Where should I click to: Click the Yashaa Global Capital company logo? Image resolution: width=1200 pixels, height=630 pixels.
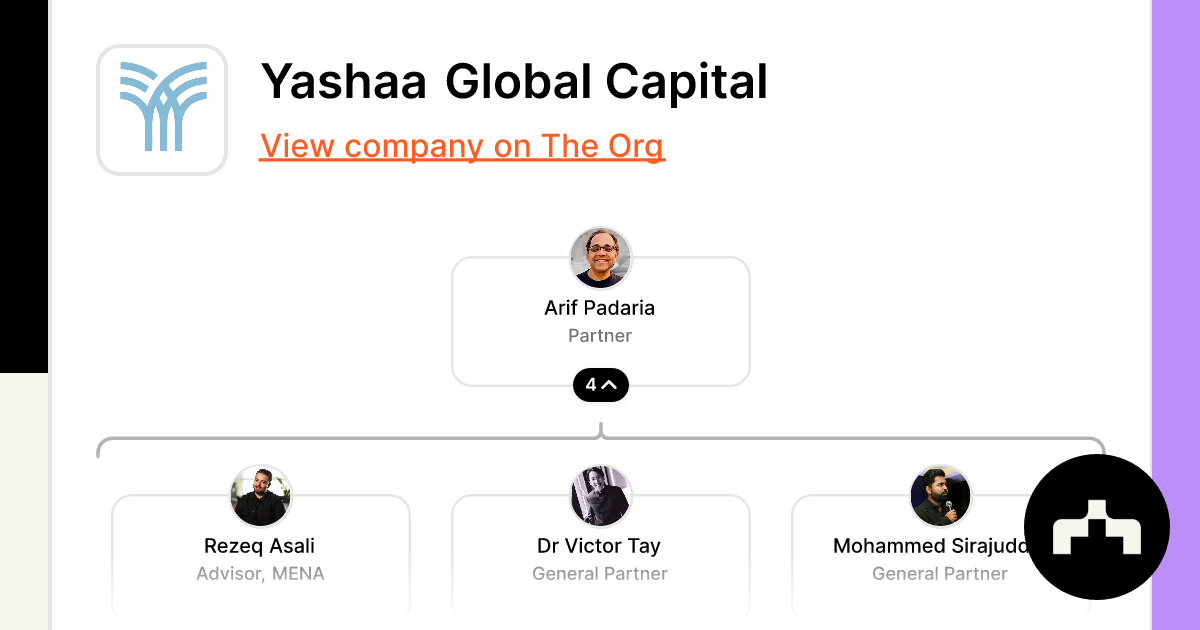click(x=162, y=109)
